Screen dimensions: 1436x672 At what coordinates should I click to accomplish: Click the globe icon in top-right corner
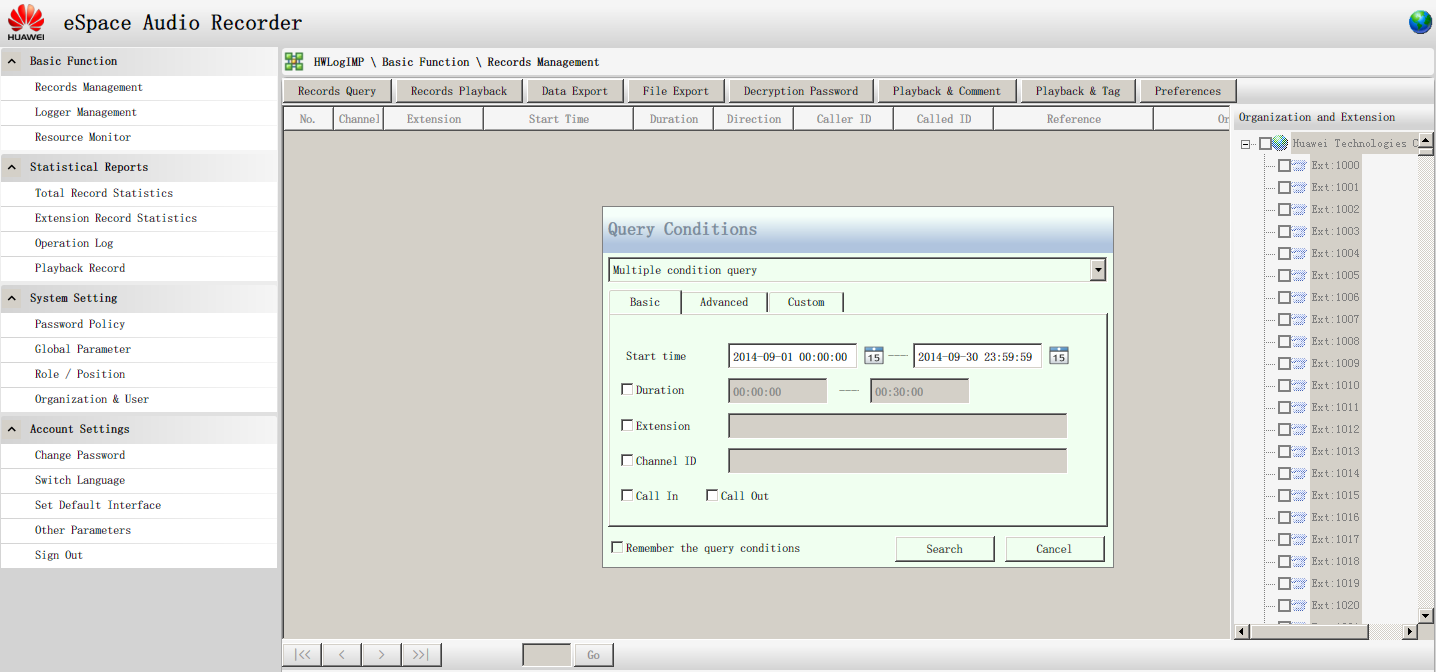[x=1420, y=22]
